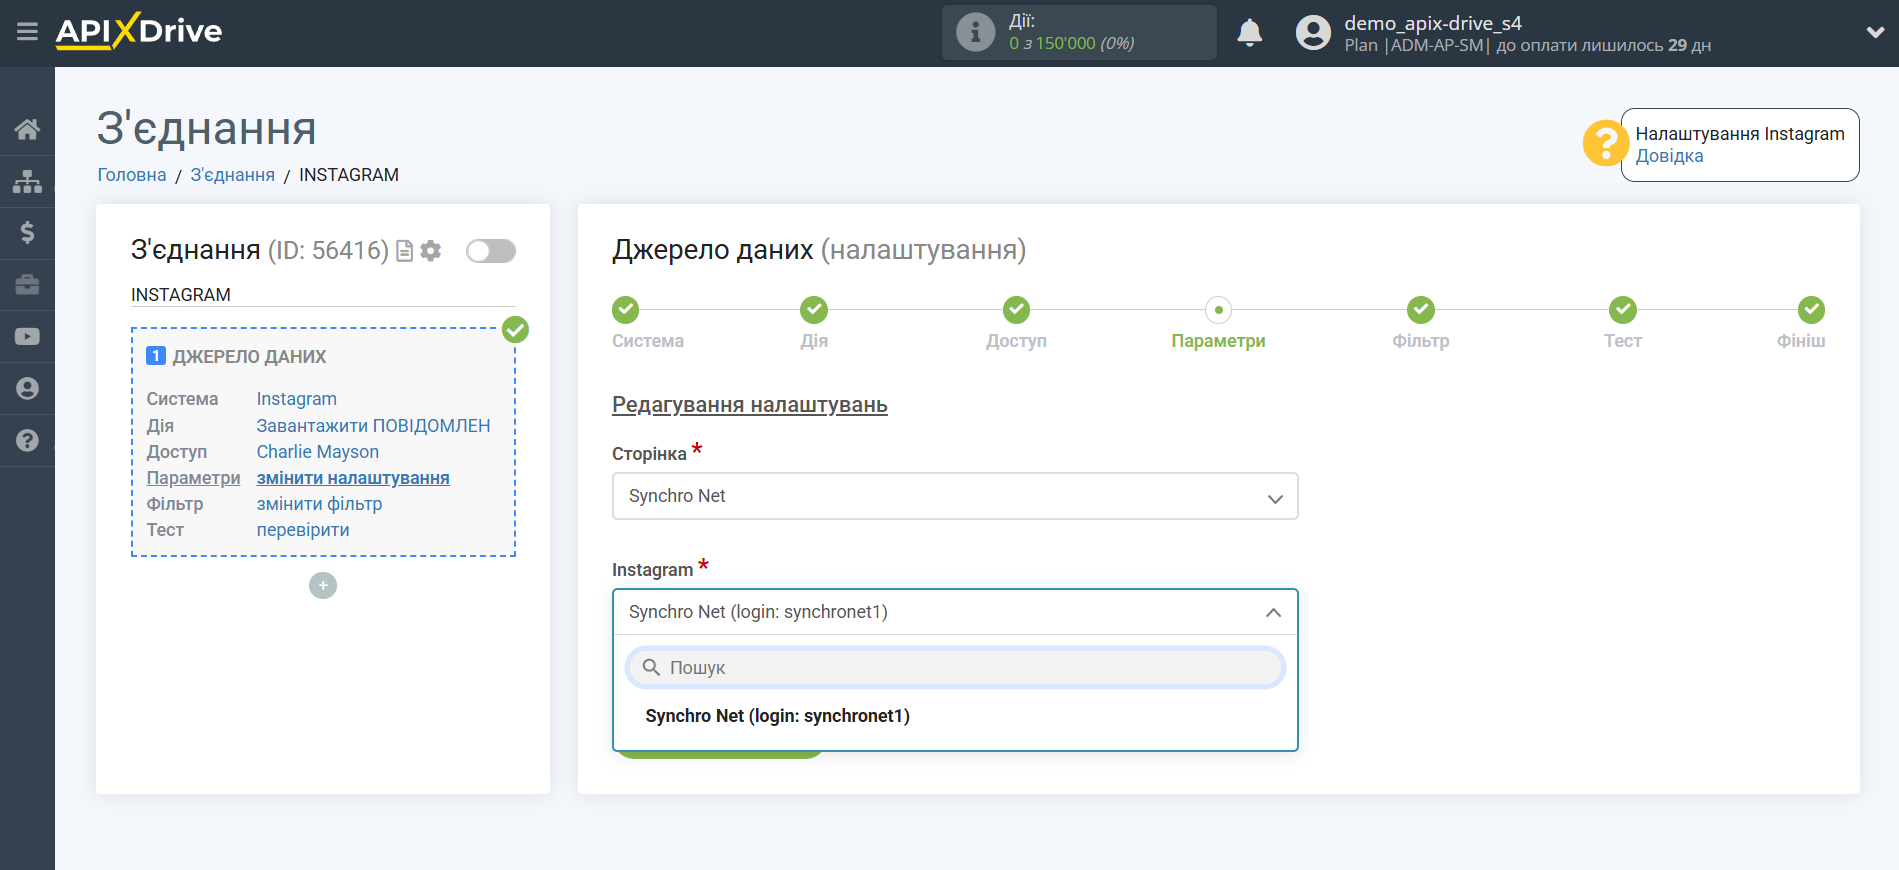Open the connections sitemap icon

[x=27, y=181]
